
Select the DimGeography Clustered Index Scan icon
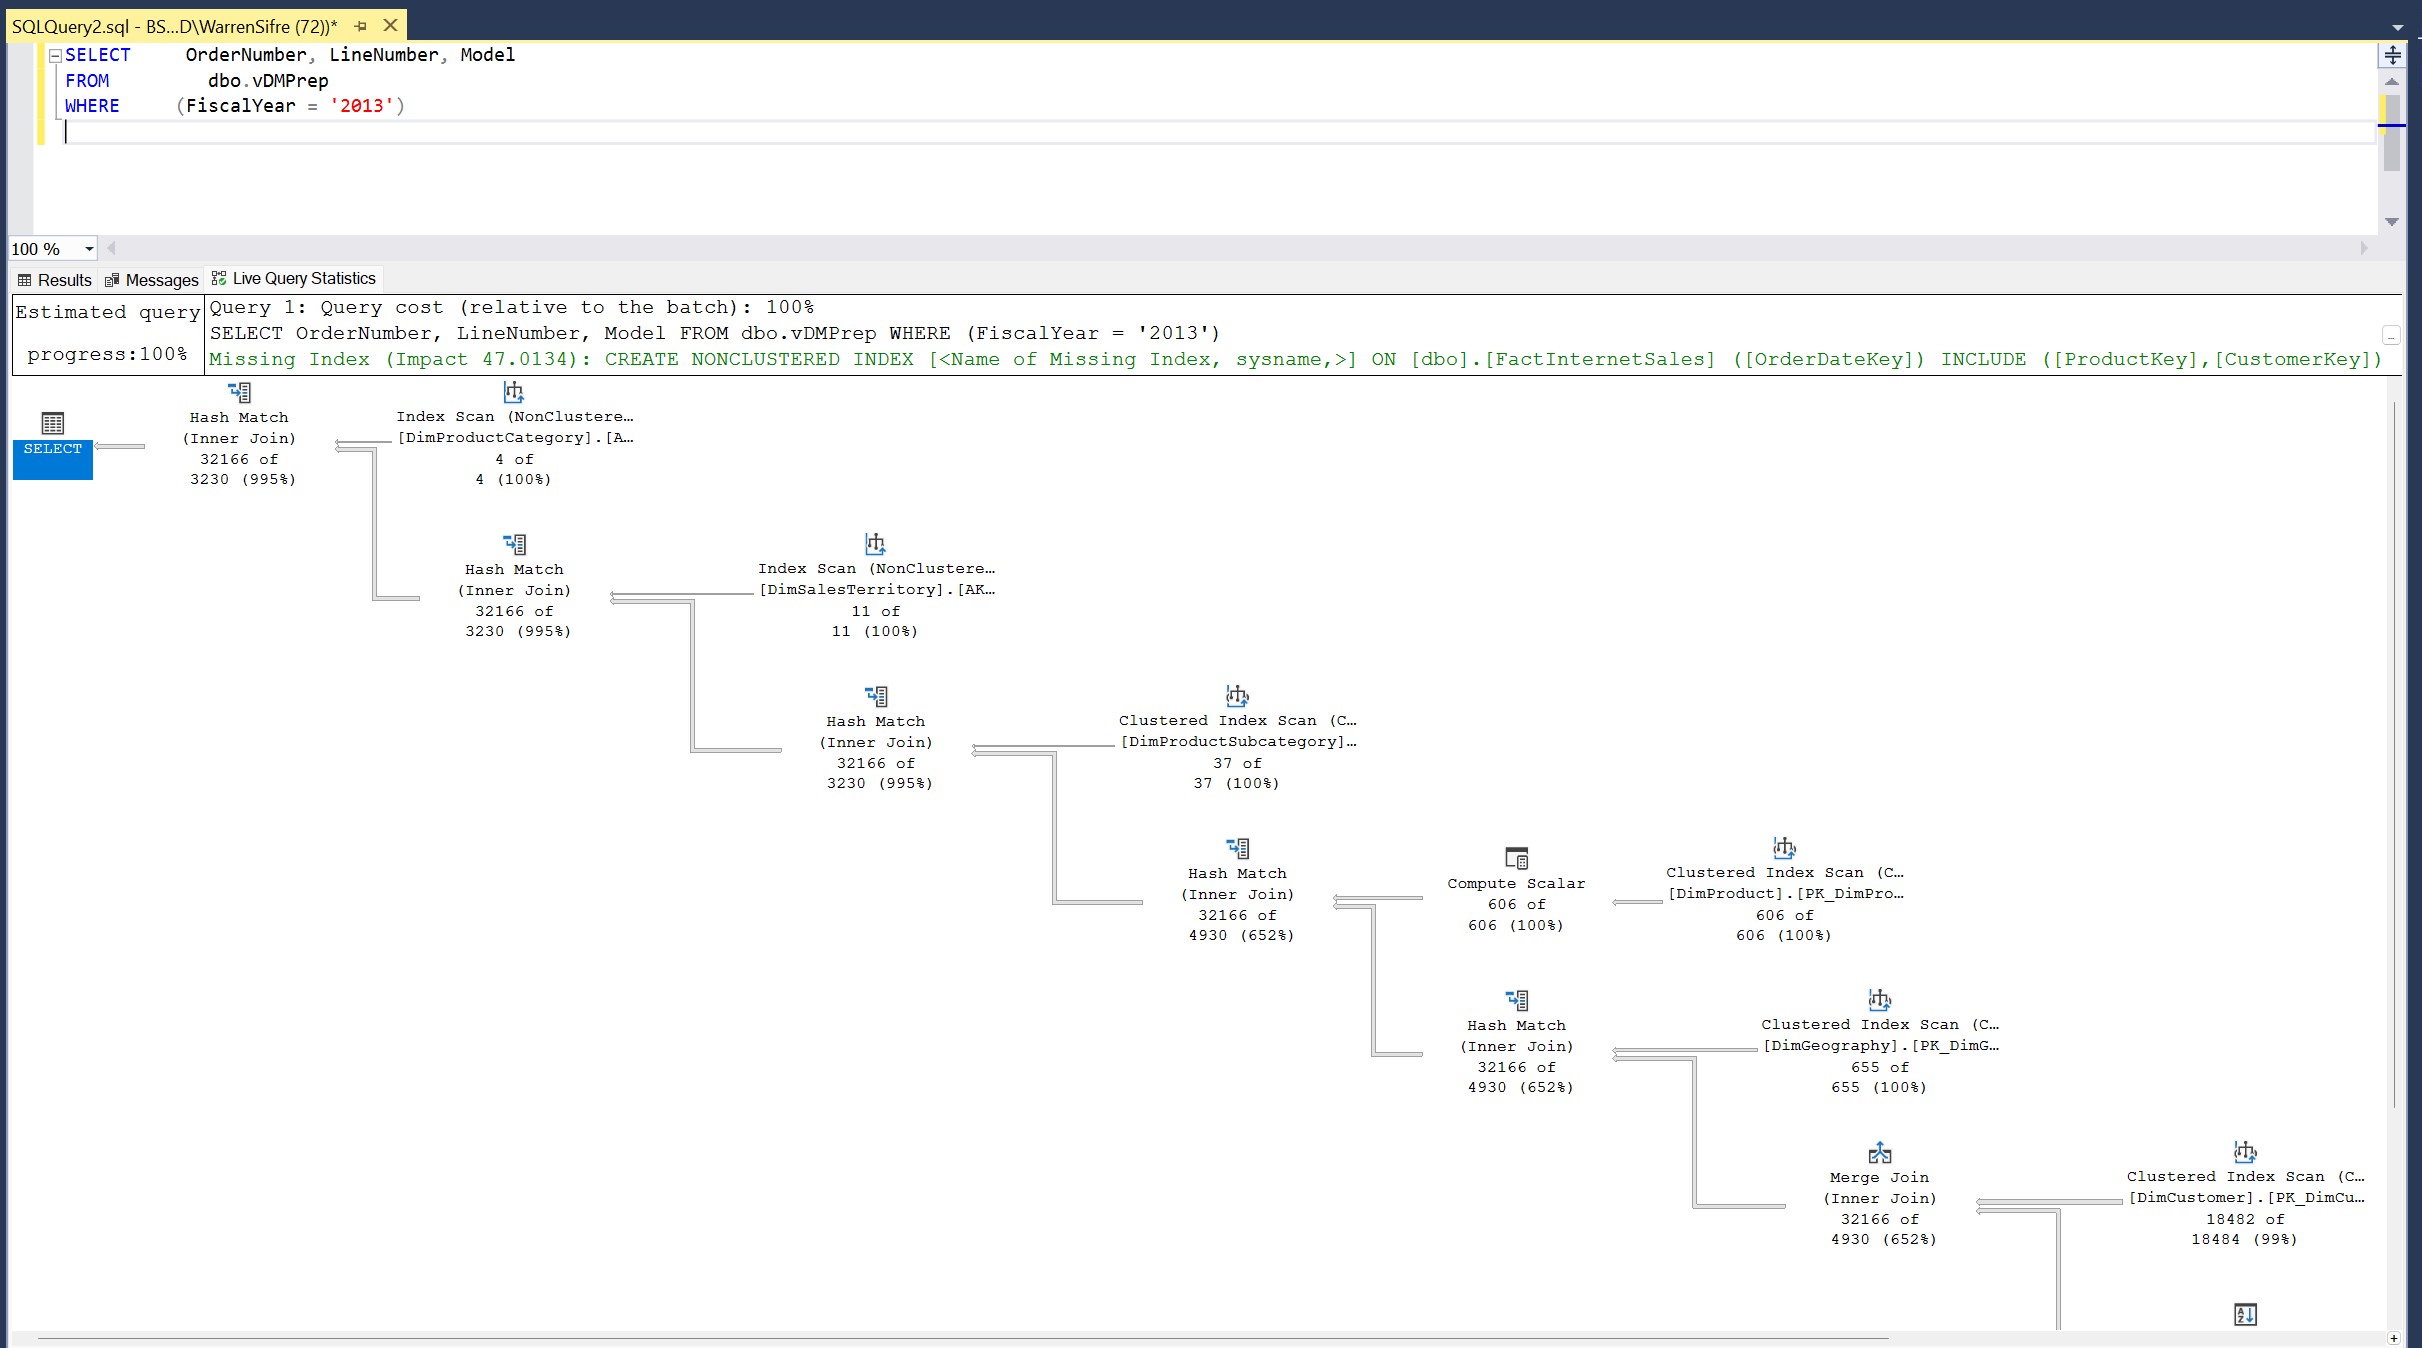(x=1879, y=999)
